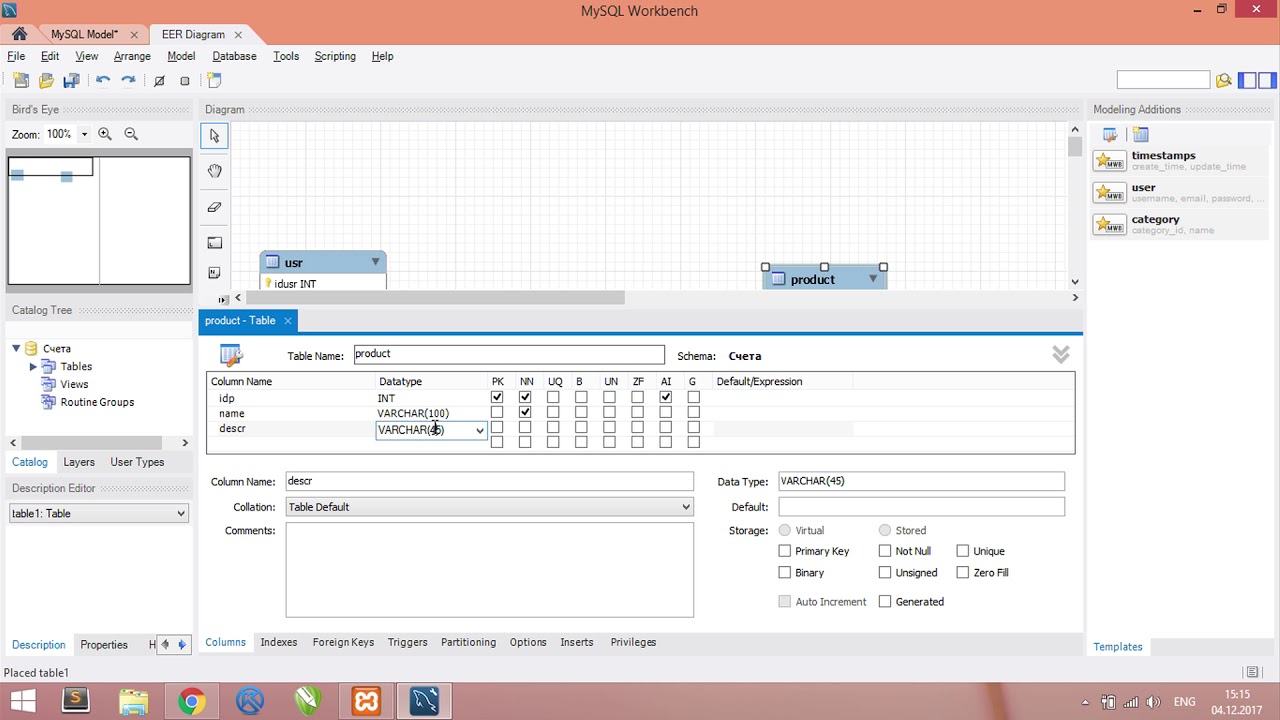Enable the Unique checkbox
This screenshot has width=1280, height=720.
pyautogui.click(x=963, y=551)
